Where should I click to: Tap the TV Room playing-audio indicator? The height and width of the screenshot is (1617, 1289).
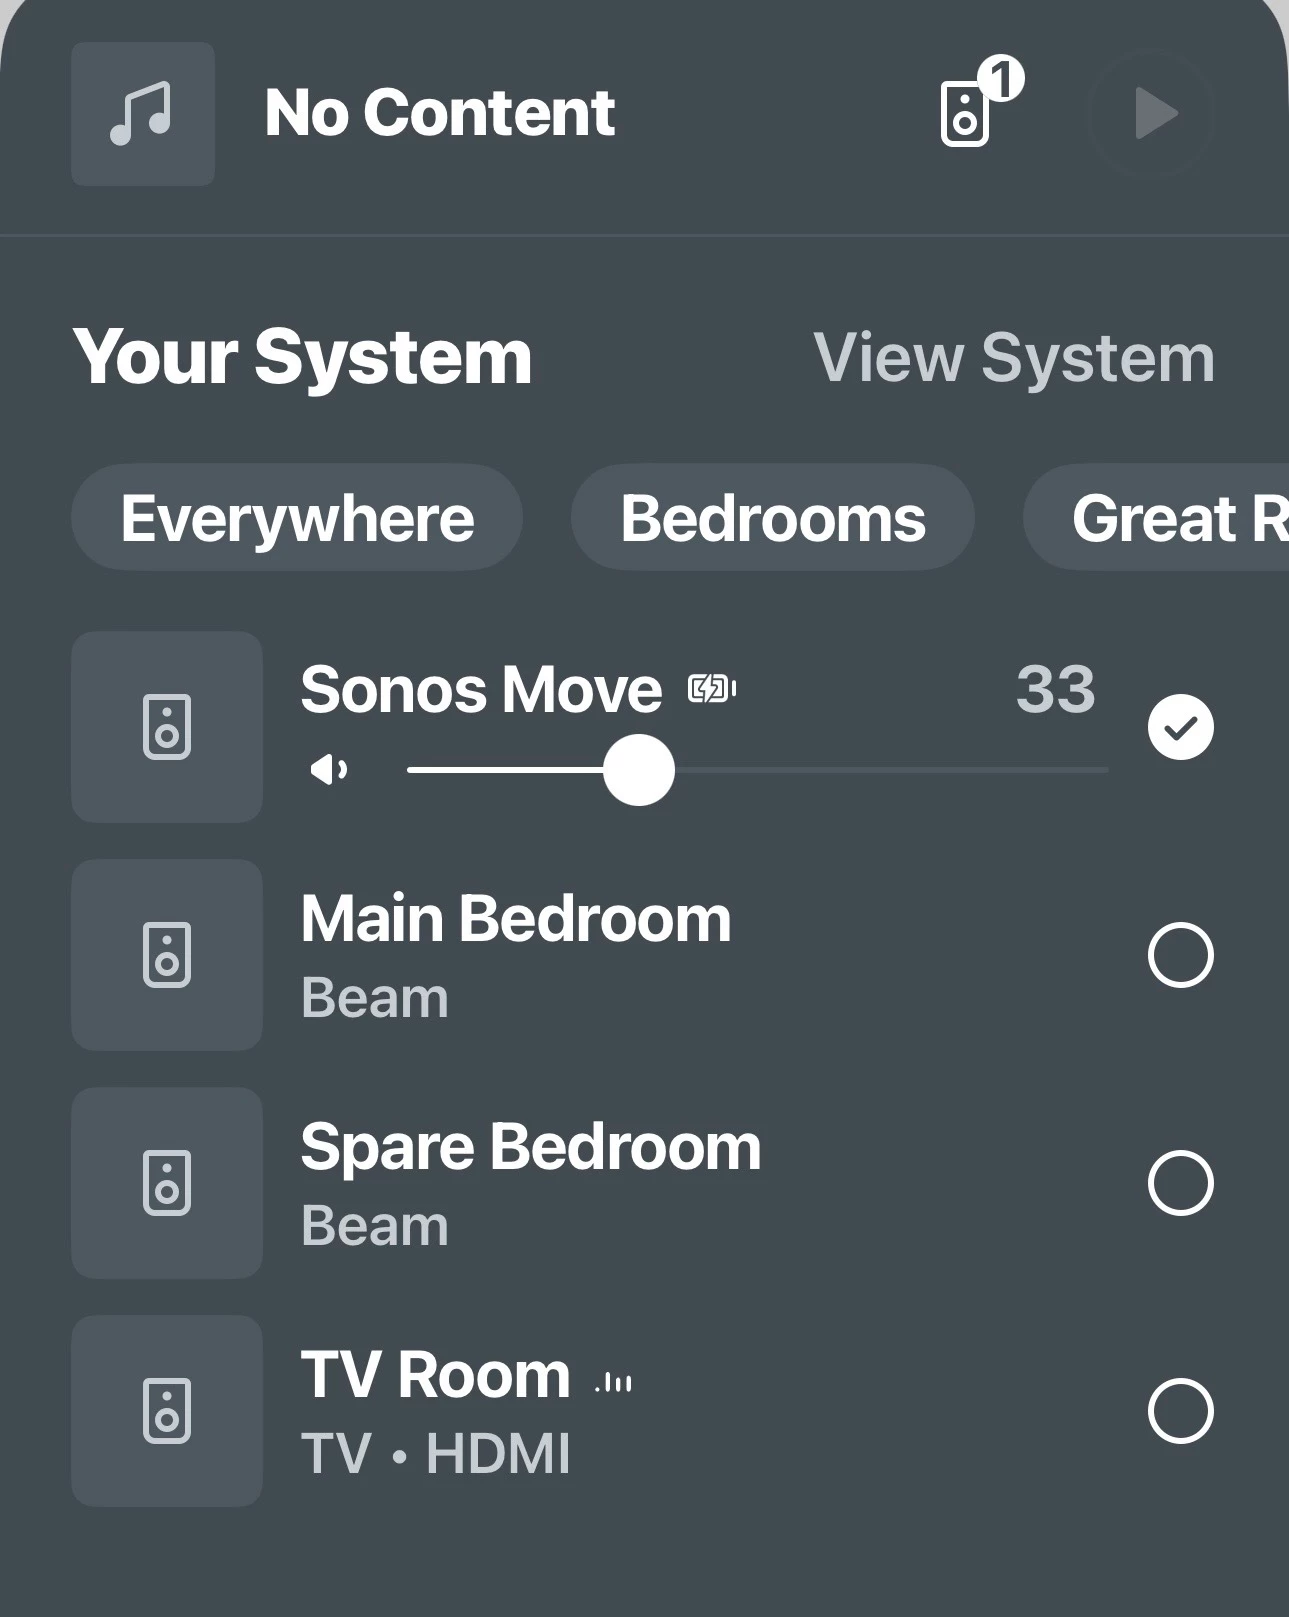(x=613, y=1383)
